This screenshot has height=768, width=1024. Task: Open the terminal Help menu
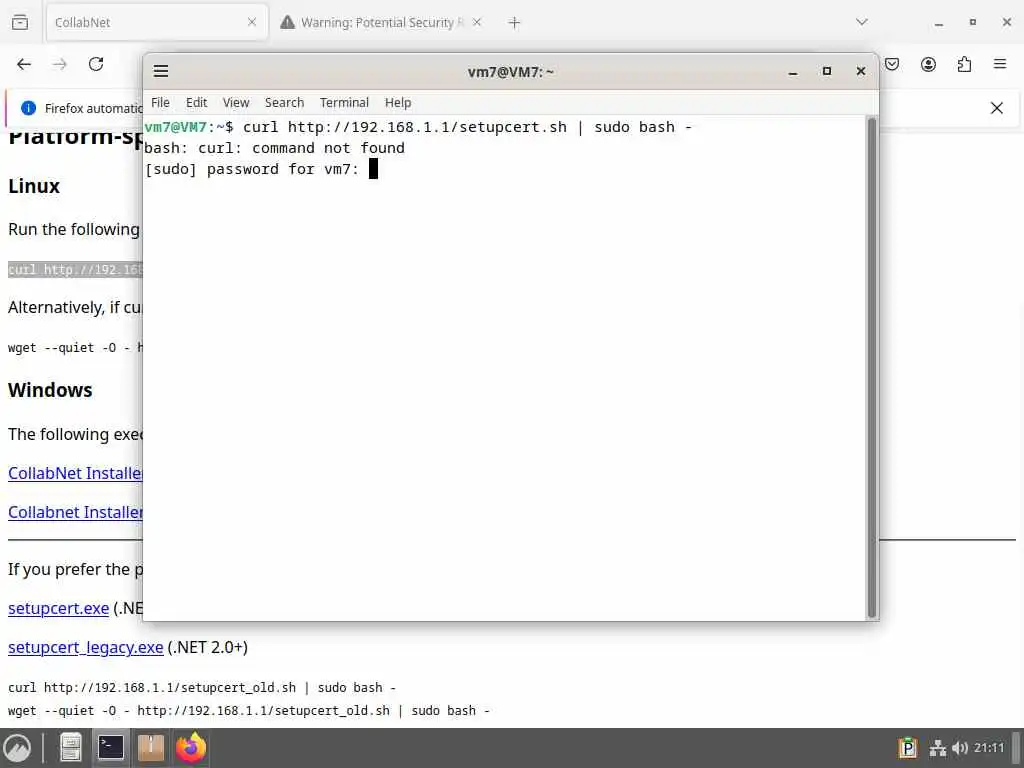click(x=398, y=103)
